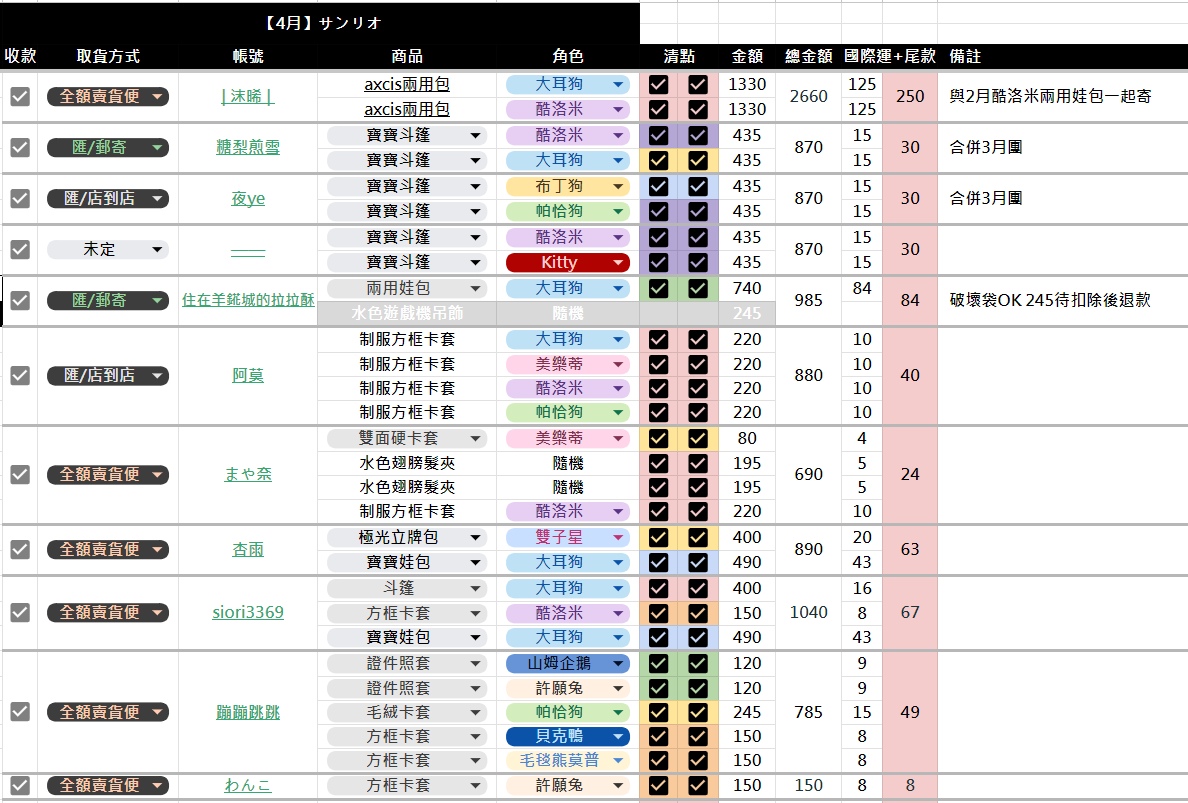The image size is (1188, 803).
Task: Select the 清點 column header
Action: 679,56
